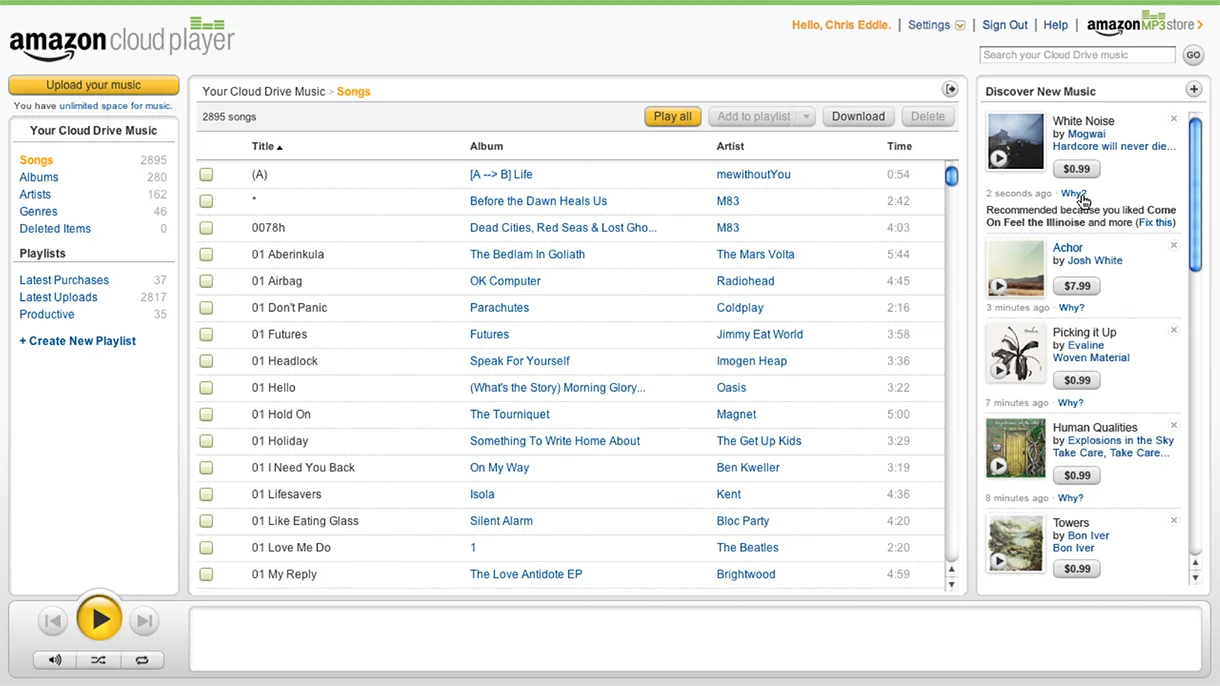
Task: Click the Search your Cloud Drive music field
Action: (1077, 55)
